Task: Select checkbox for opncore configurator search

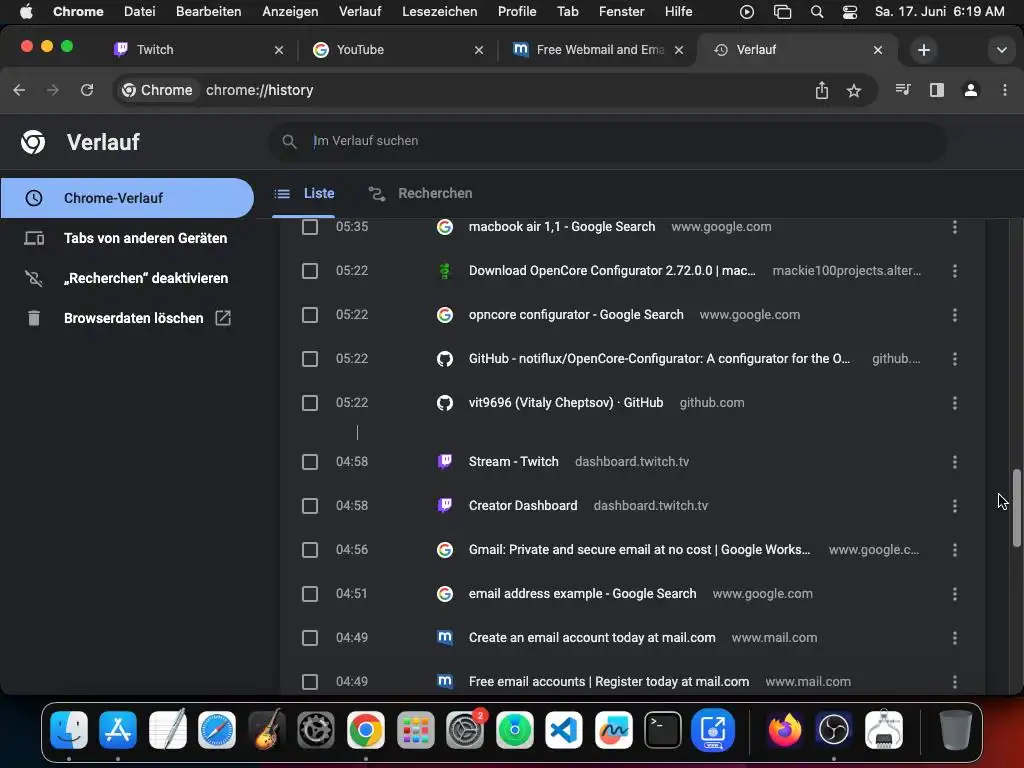Action: click(x=310, y=315)
